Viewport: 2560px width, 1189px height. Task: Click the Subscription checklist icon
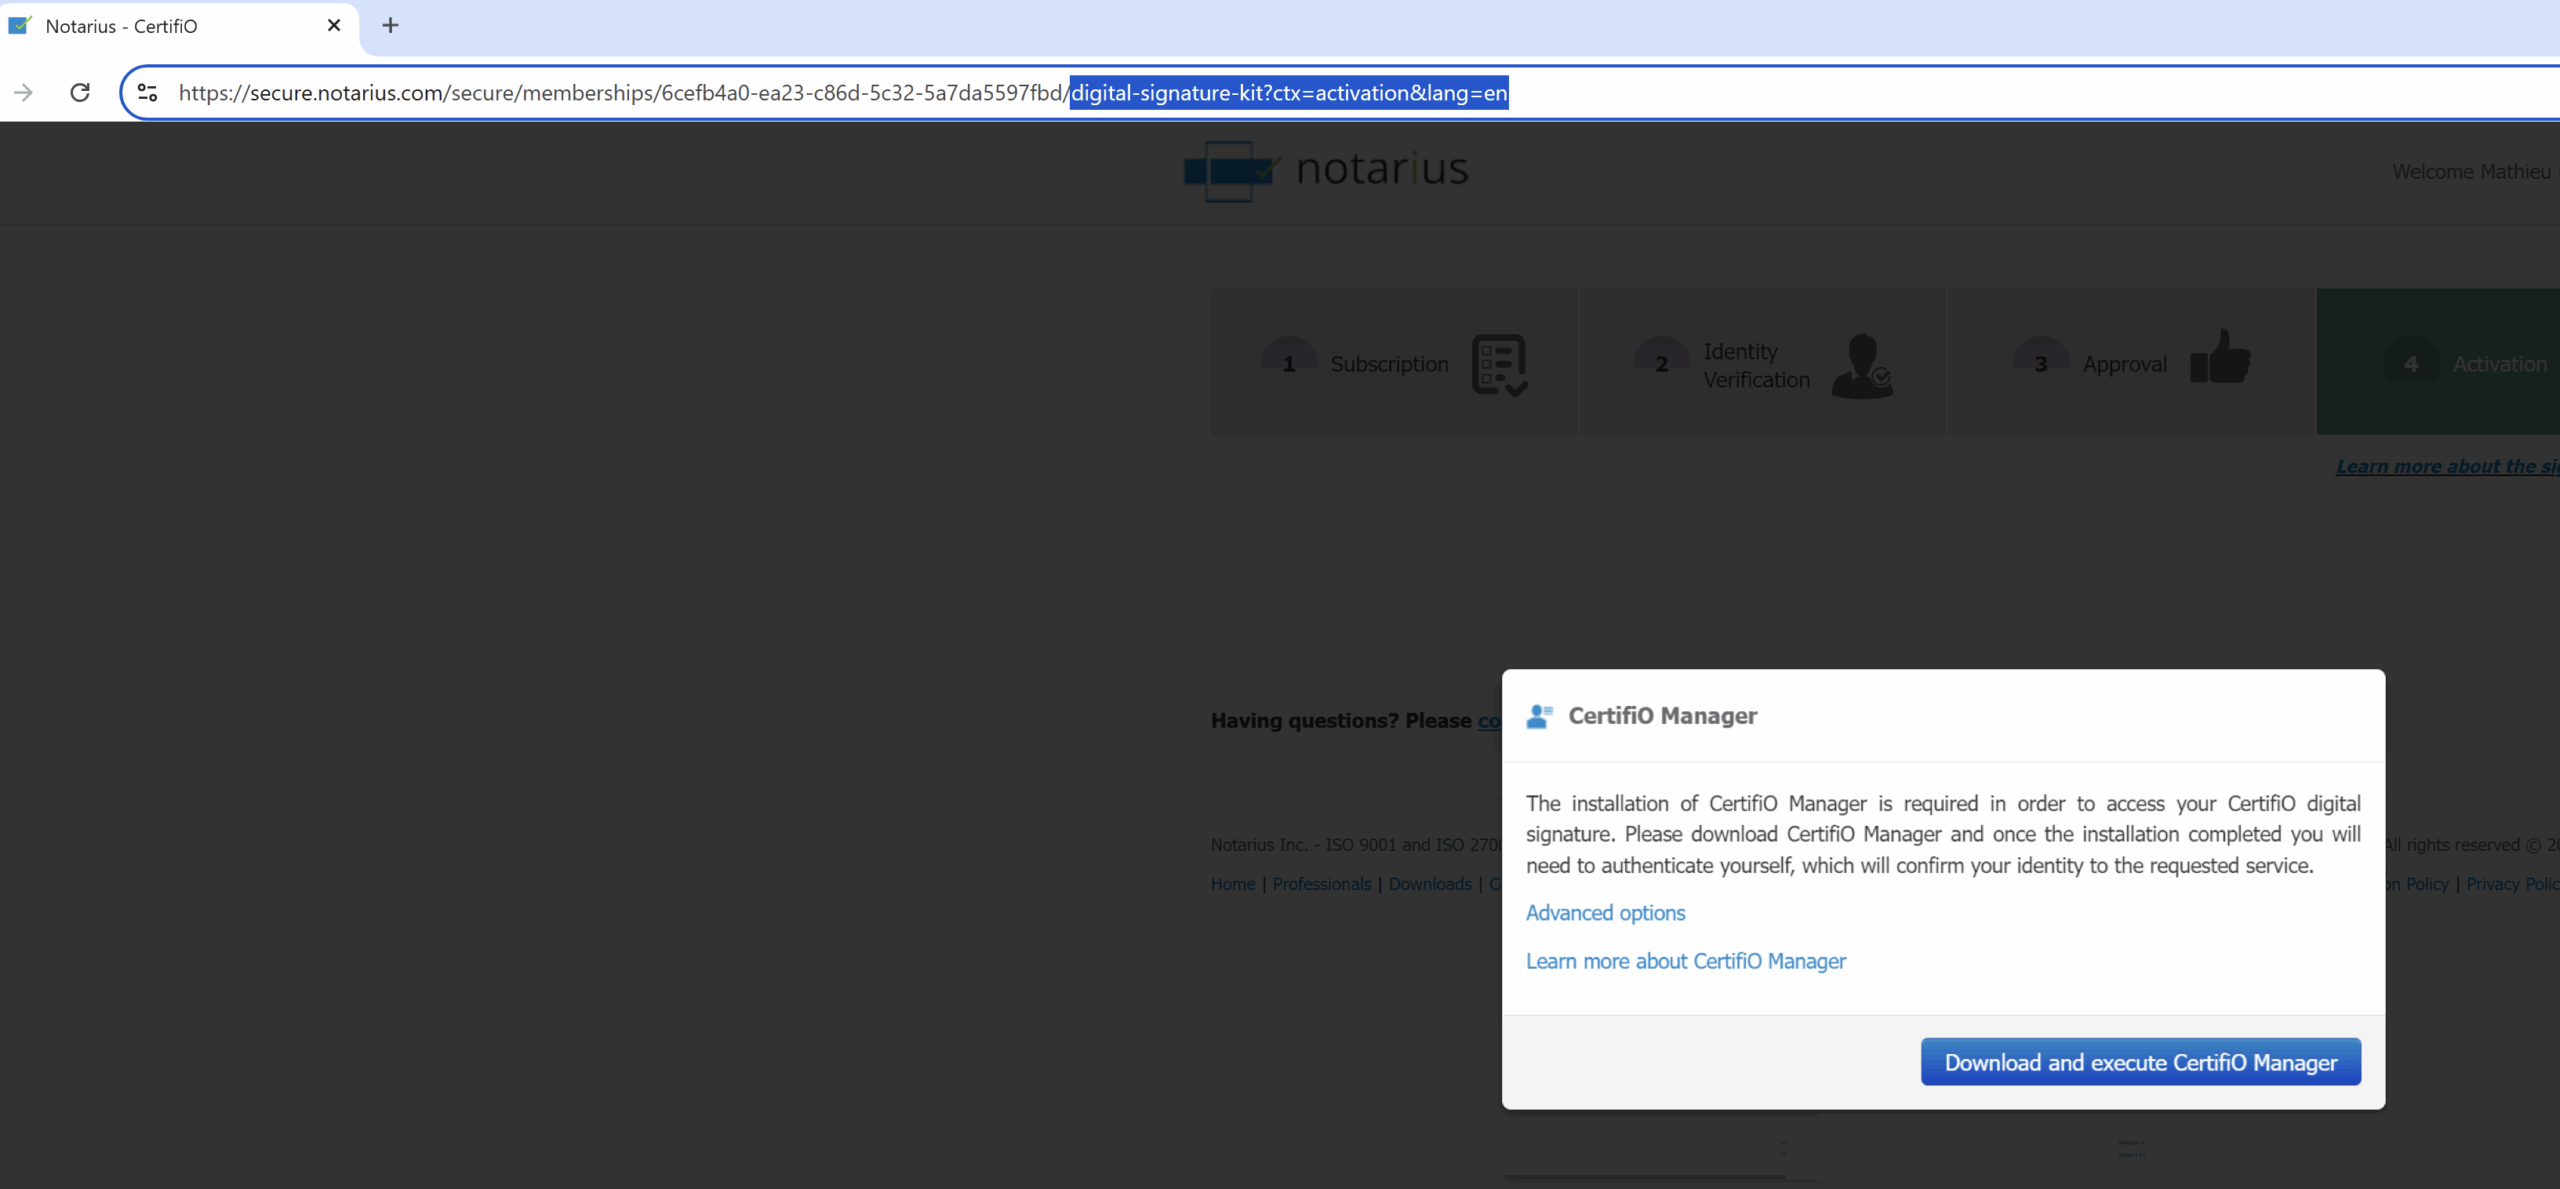pos(1499,365)
